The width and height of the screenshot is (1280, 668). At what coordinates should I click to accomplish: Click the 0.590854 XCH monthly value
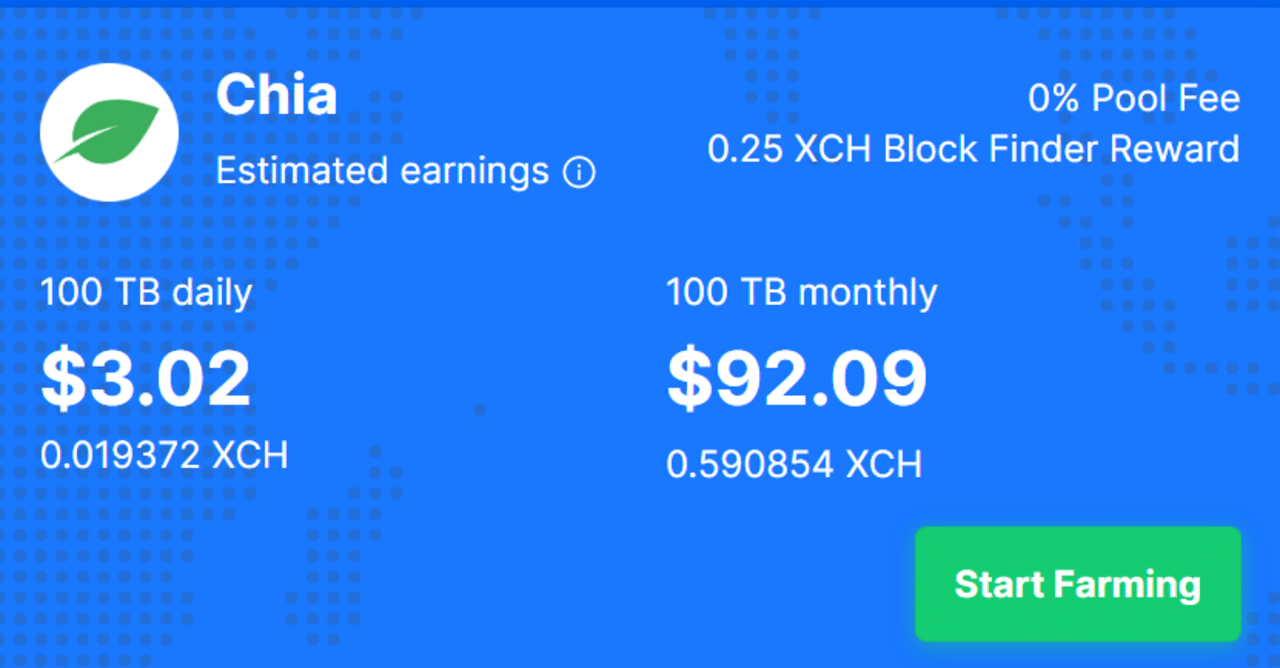click(x=794, y=464)
